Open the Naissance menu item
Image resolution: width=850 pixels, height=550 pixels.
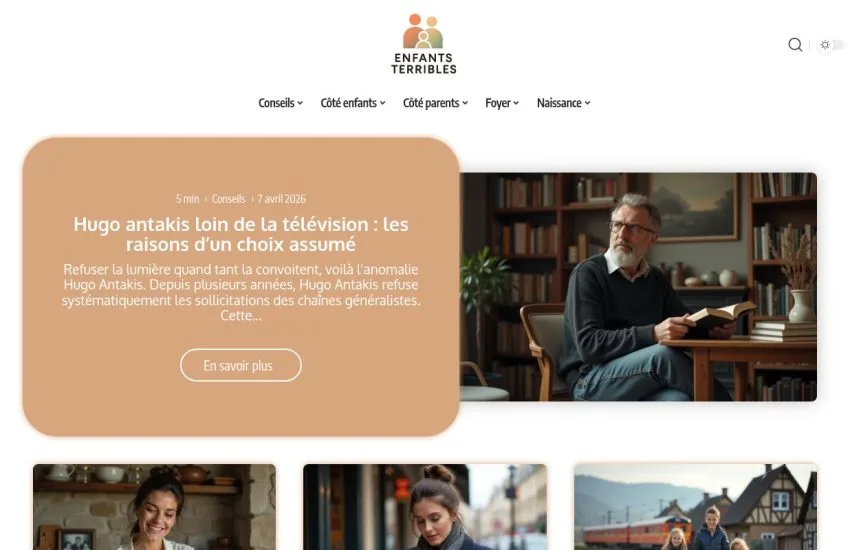pos(563,103)
